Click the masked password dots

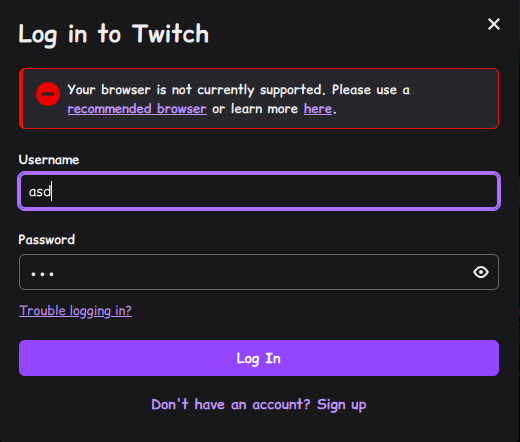tap(42, 274)
